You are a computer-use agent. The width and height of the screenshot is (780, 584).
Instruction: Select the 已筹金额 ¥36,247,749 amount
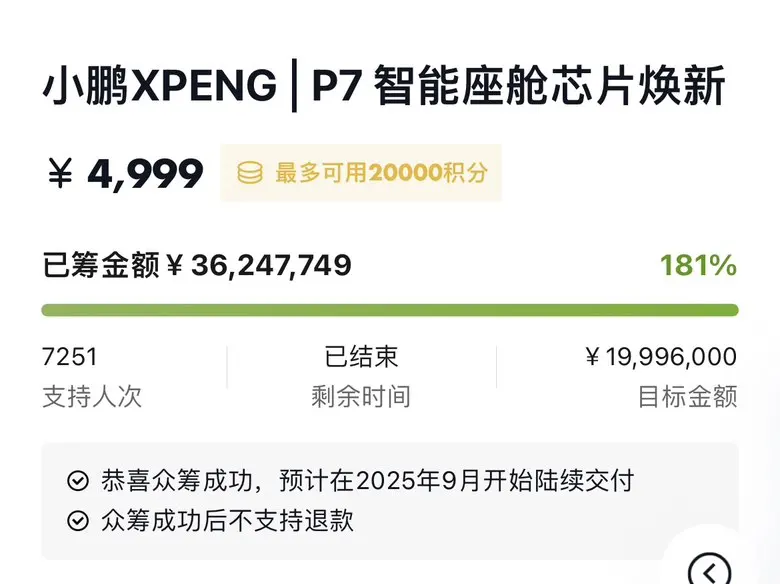coord(197,265)
